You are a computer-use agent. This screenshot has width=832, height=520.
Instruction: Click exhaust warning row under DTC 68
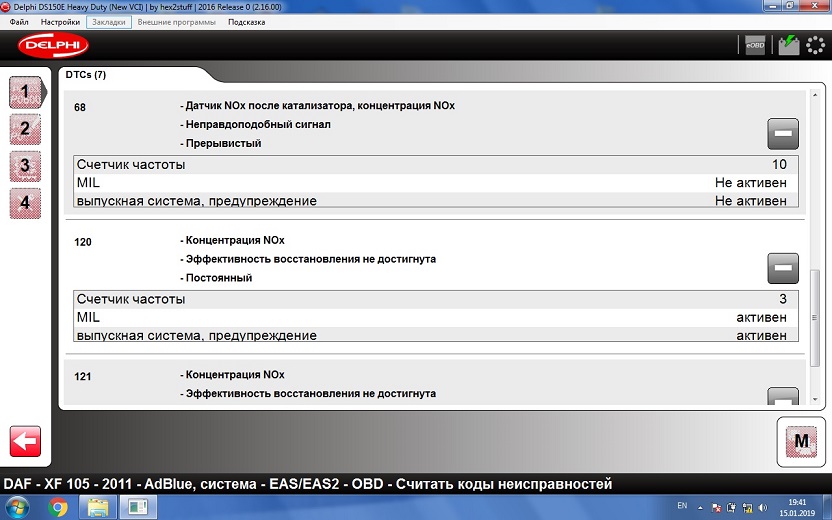tap(435, 200)
